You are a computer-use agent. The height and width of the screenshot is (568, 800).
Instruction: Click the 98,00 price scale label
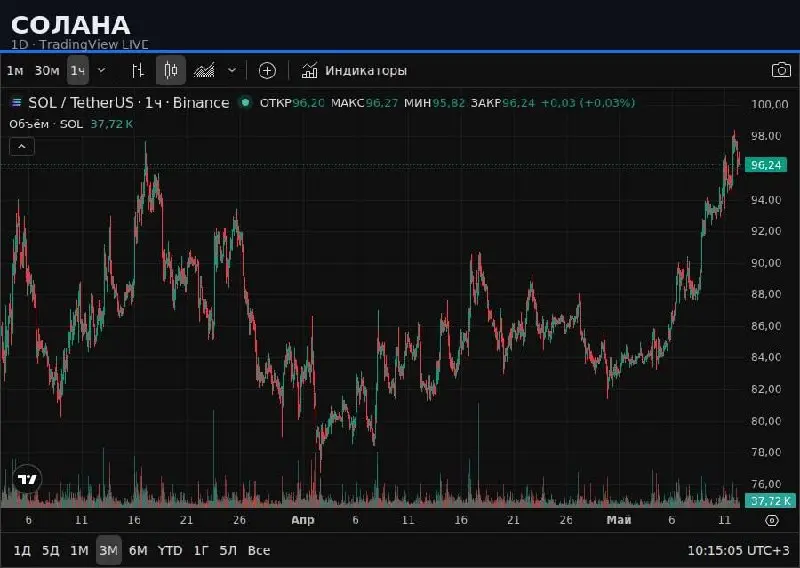click(766, 136)
